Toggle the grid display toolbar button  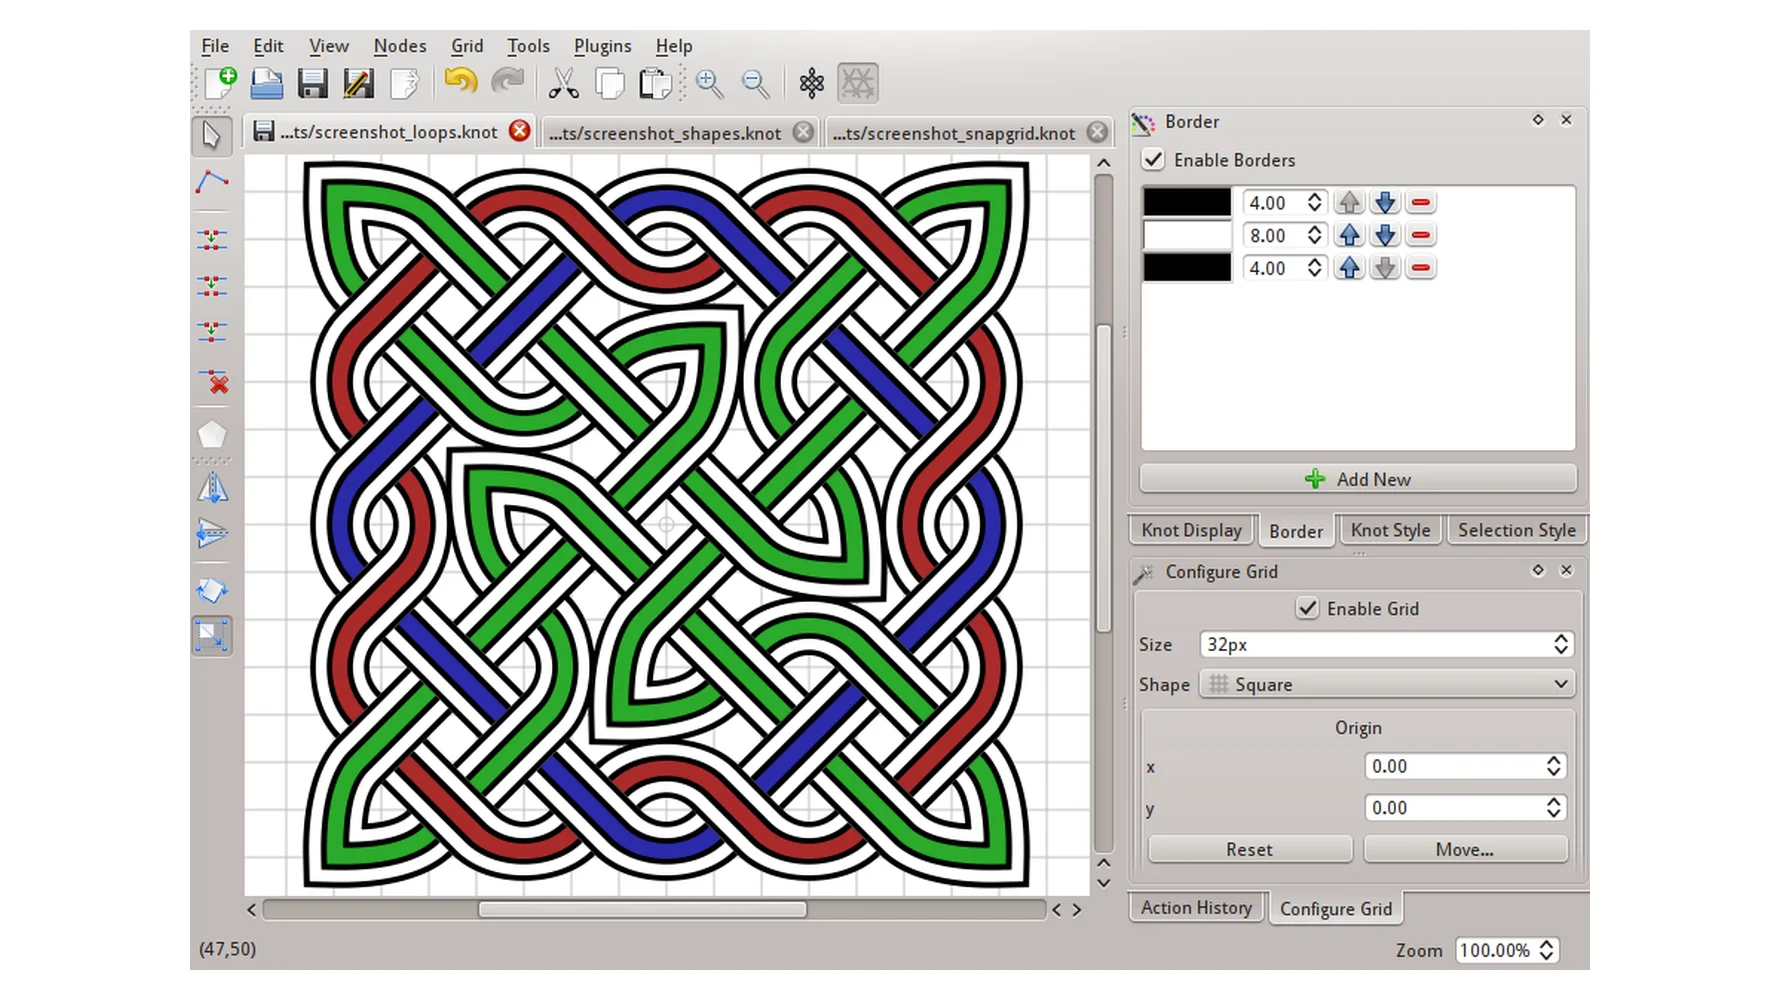[x=857, y=83]
